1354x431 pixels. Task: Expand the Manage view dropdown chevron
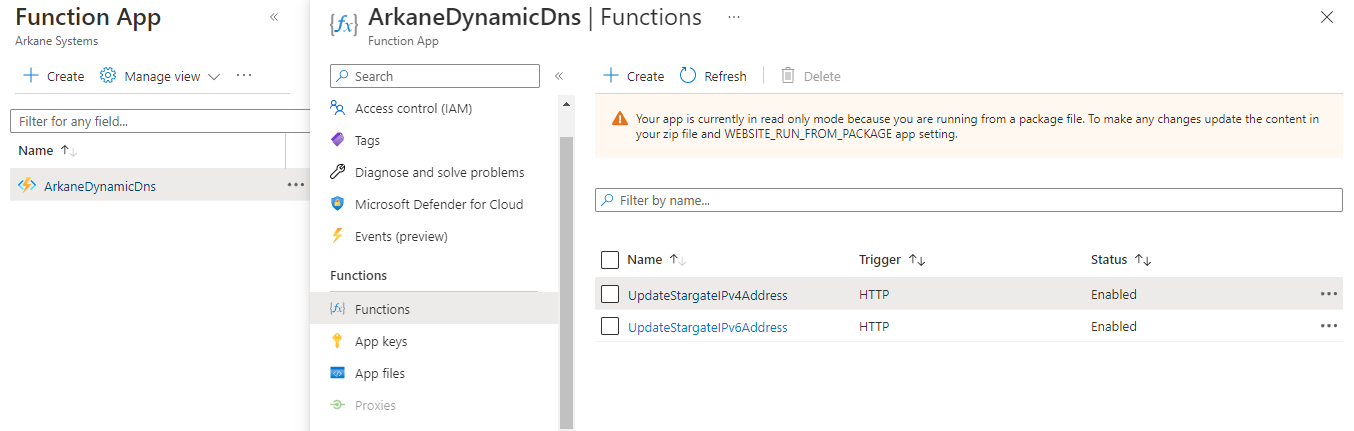(x=213, y=77)
